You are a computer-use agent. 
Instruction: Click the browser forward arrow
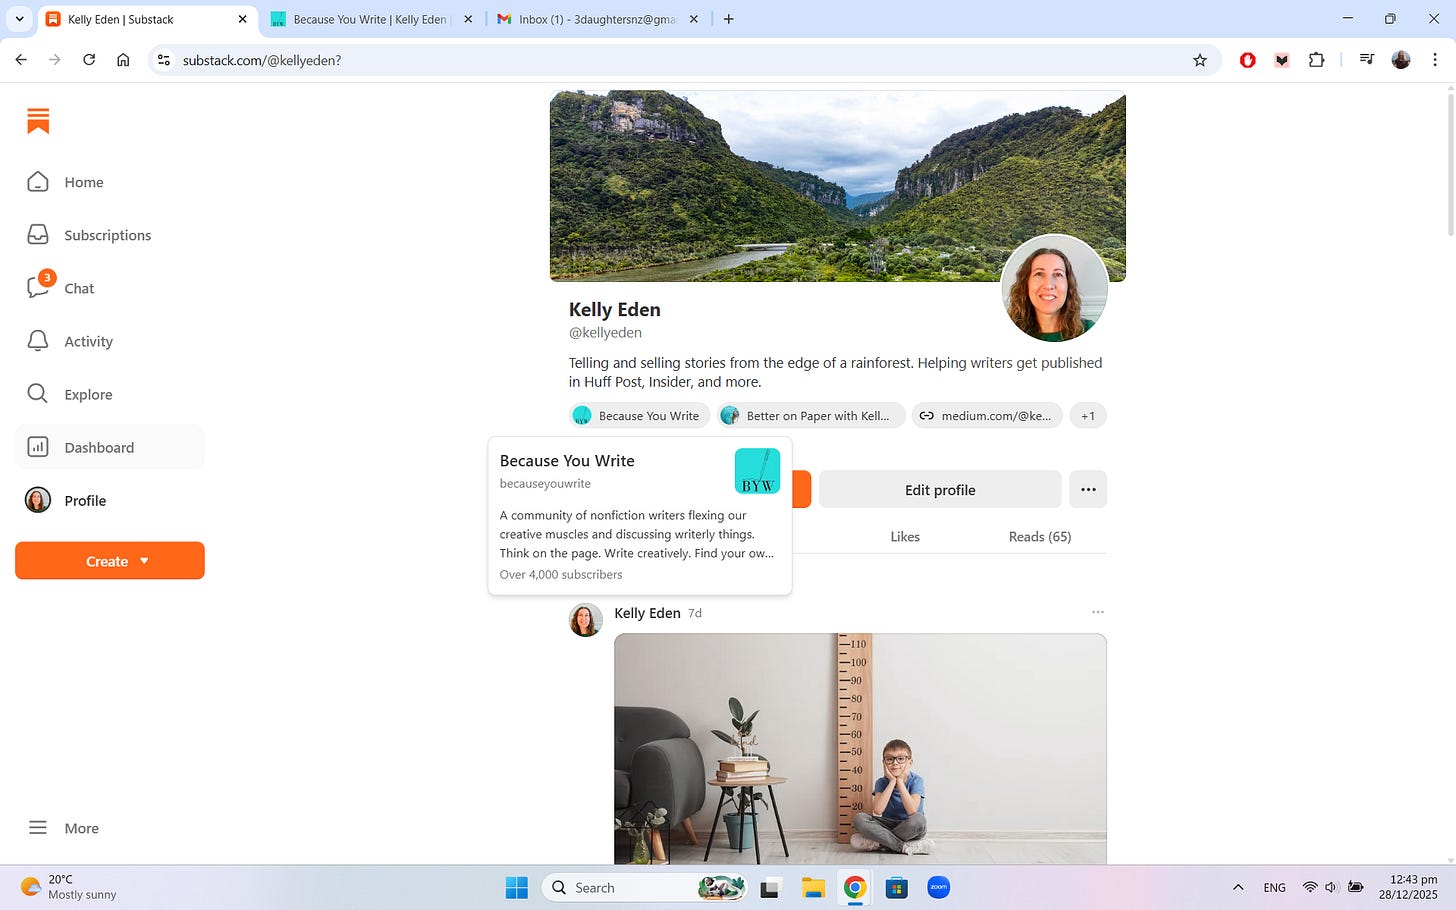pyautogui.click(x=55, y=60)
